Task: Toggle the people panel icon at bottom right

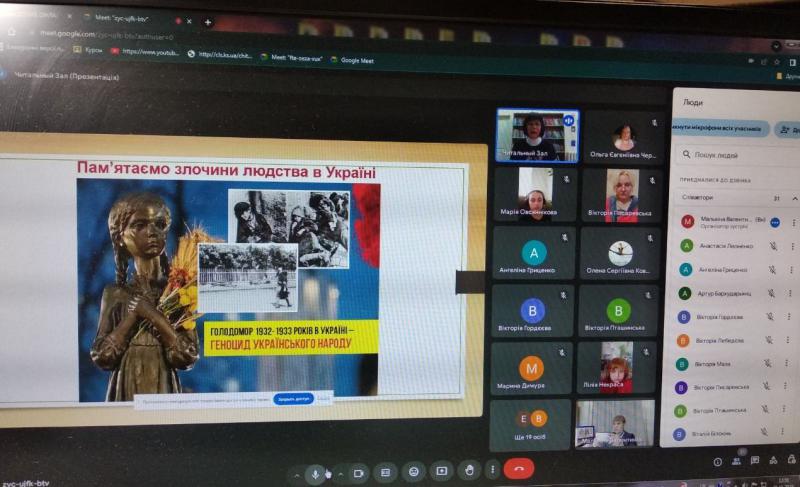Action: 736,461
